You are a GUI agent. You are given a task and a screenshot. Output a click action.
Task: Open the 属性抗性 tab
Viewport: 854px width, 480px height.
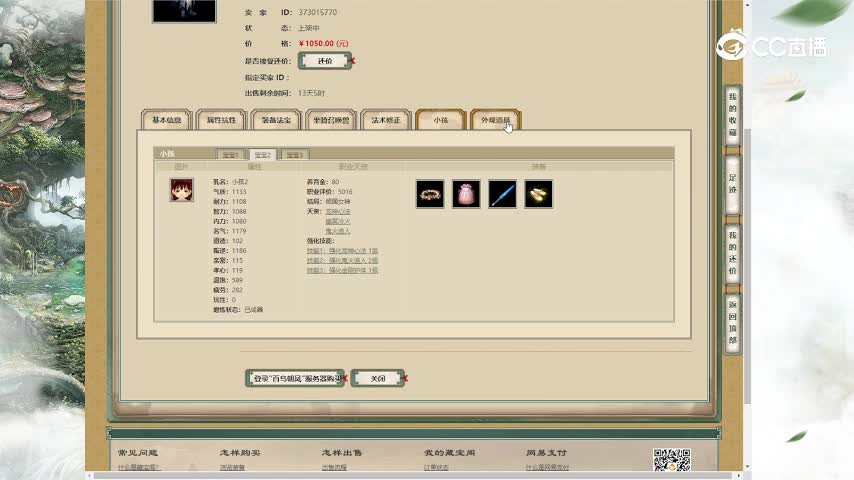221,120
